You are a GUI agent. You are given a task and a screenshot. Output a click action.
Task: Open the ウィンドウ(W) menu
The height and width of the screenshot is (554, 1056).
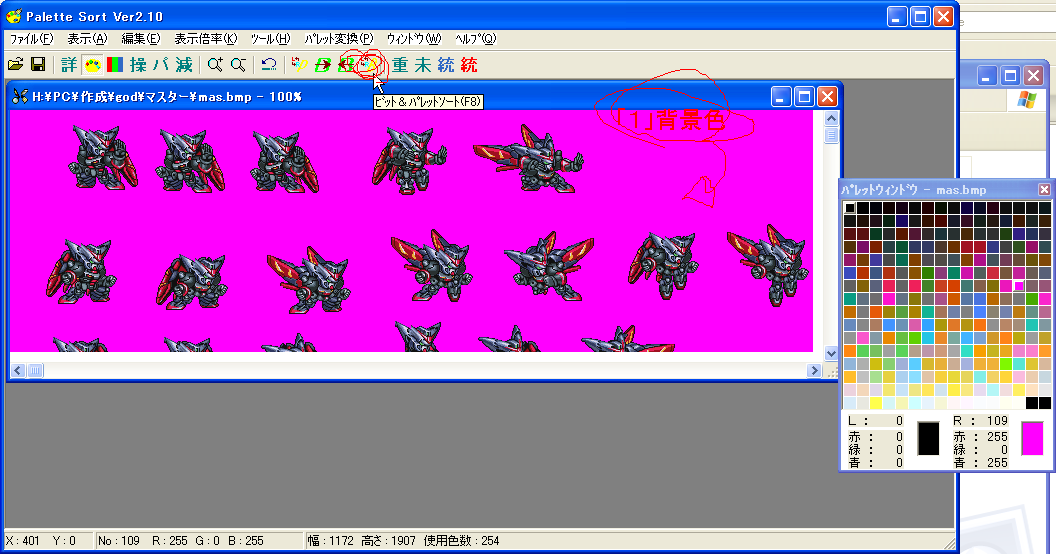point(414,39)
